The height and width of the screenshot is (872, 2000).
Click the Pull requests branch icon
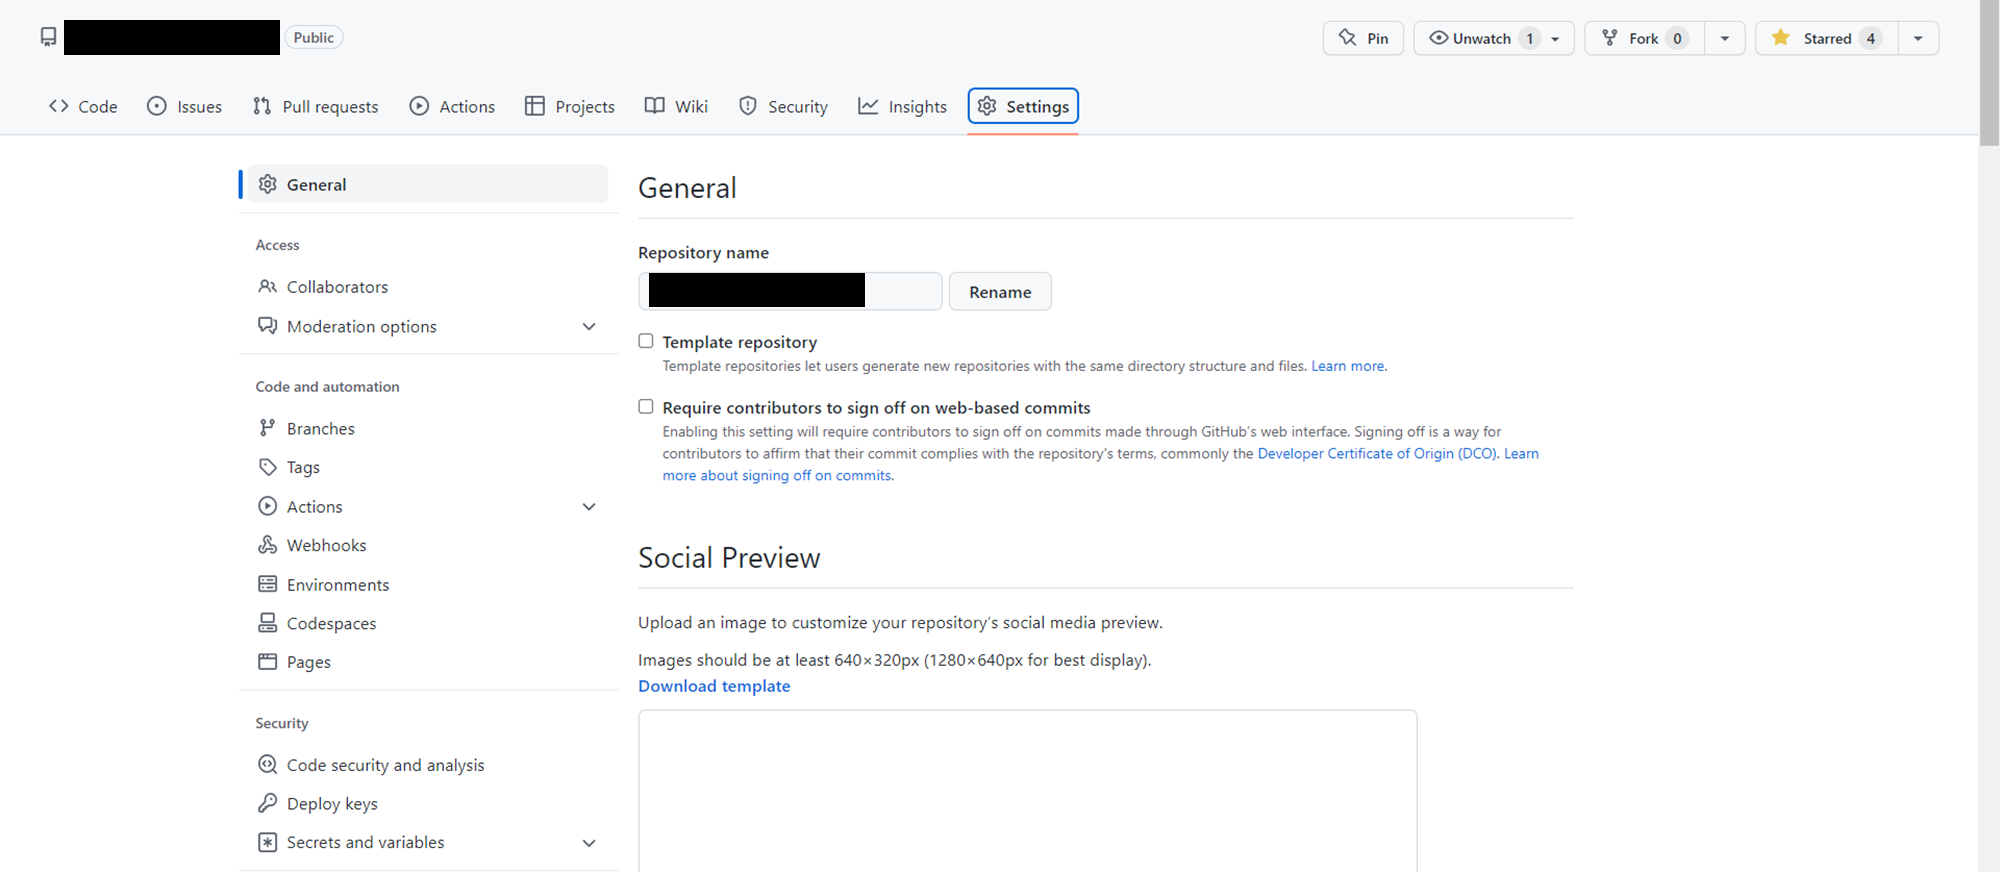click(x=262, y=106)
